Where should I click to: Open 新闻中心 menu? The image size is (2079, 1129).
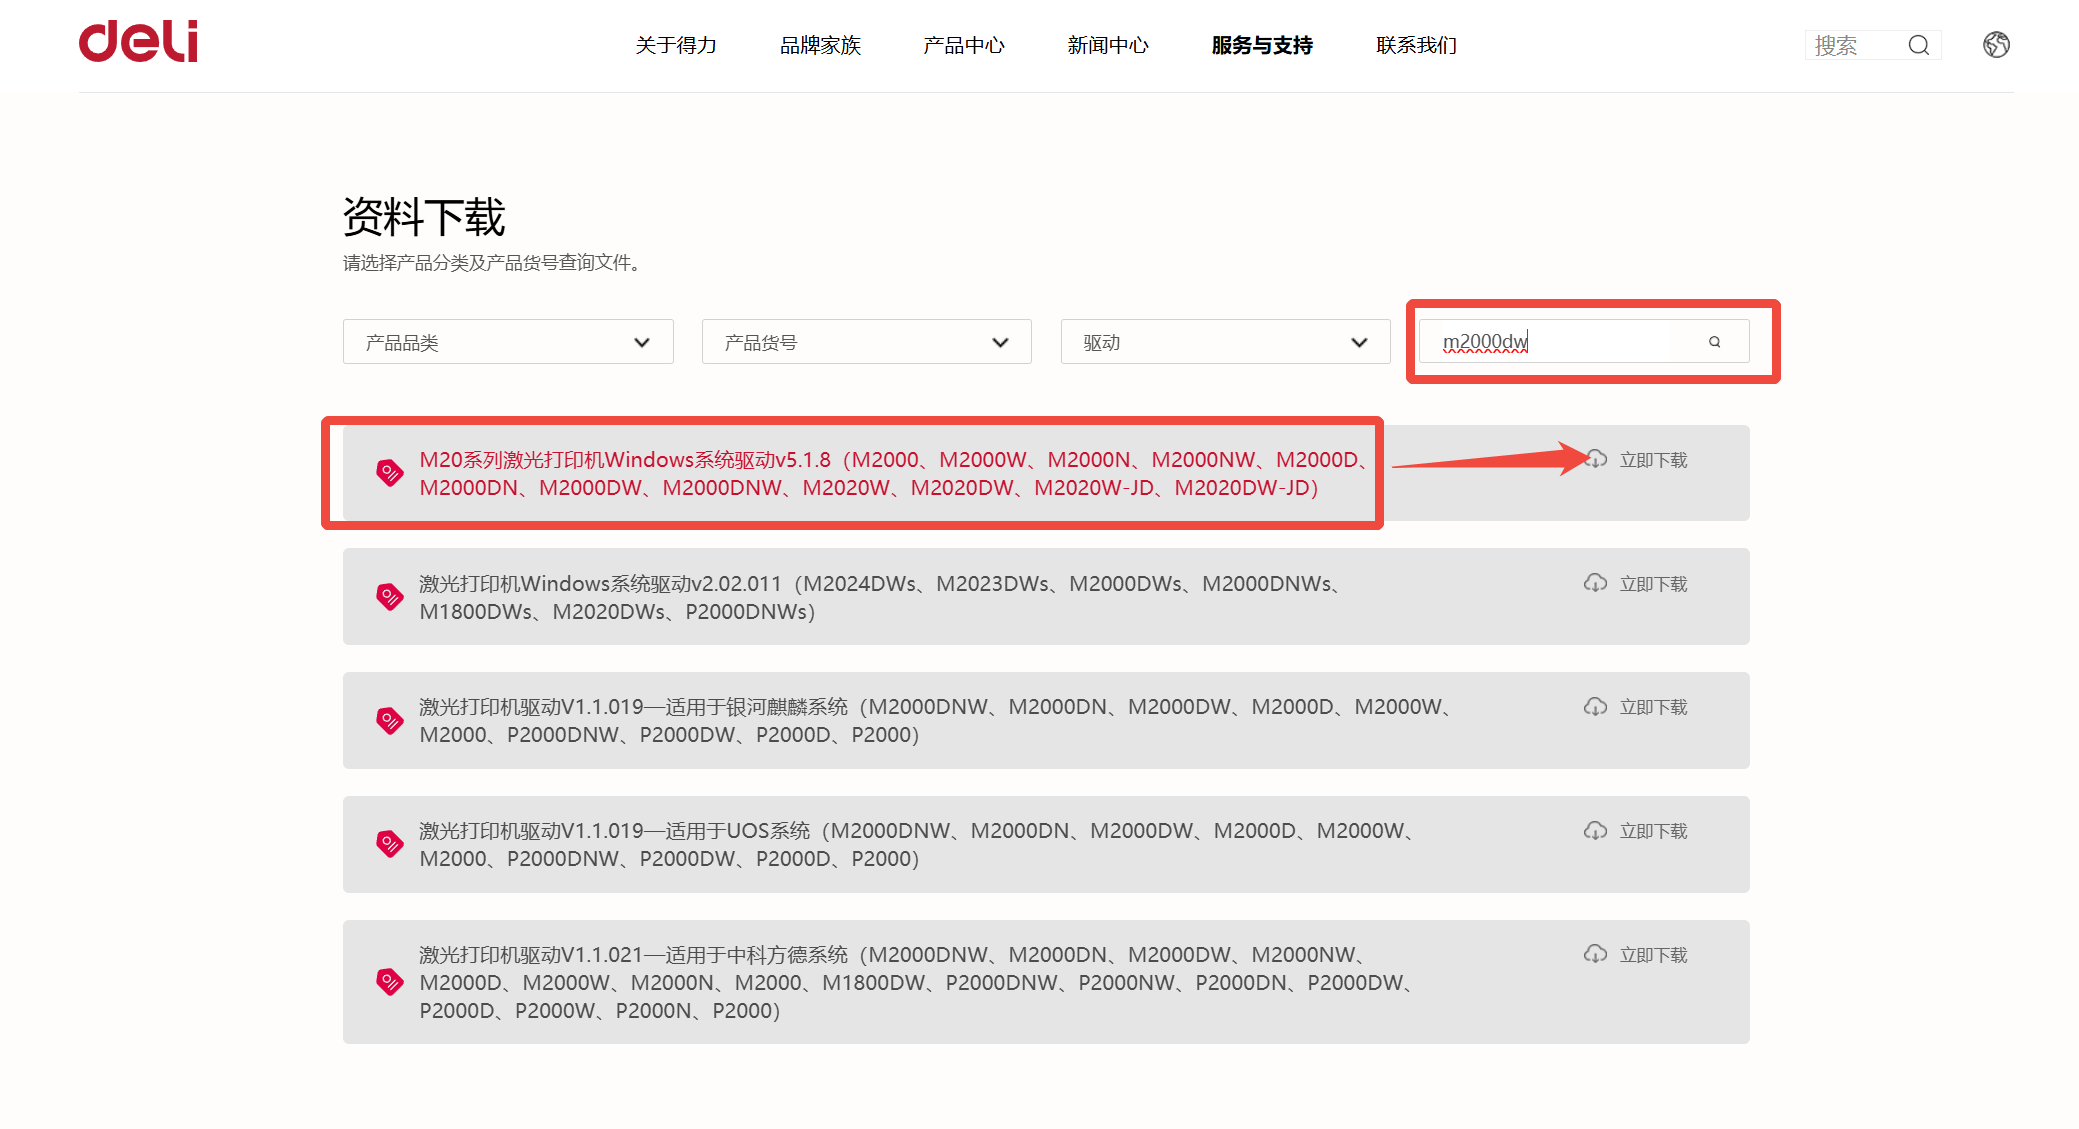(1108, 45)
